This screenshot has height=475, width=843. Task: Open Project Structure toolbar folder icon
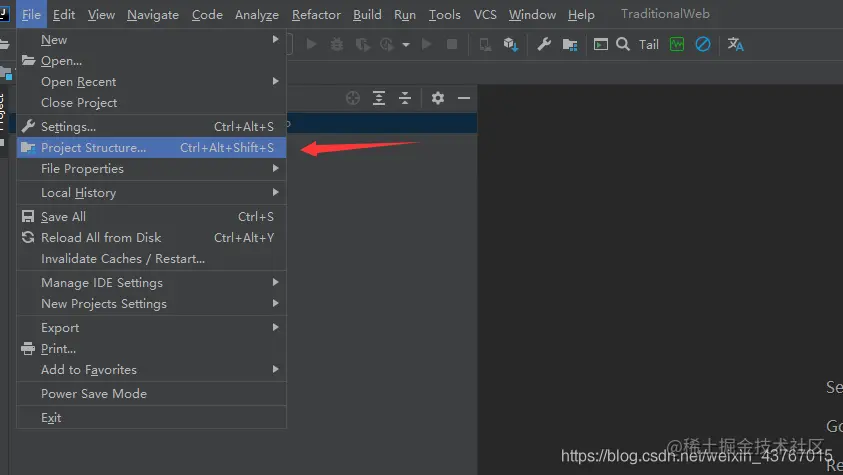(570, 45)
